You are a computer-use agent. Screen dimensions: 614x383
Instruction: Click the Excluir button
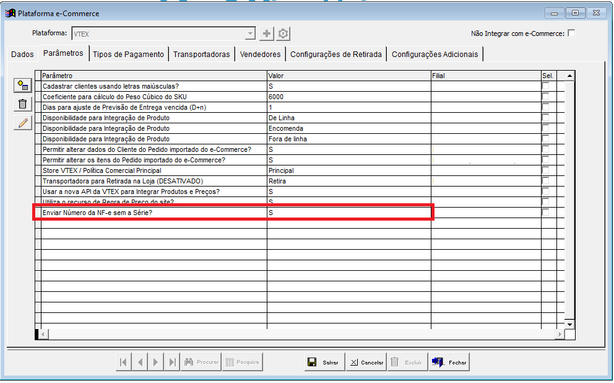click(408, 362)
